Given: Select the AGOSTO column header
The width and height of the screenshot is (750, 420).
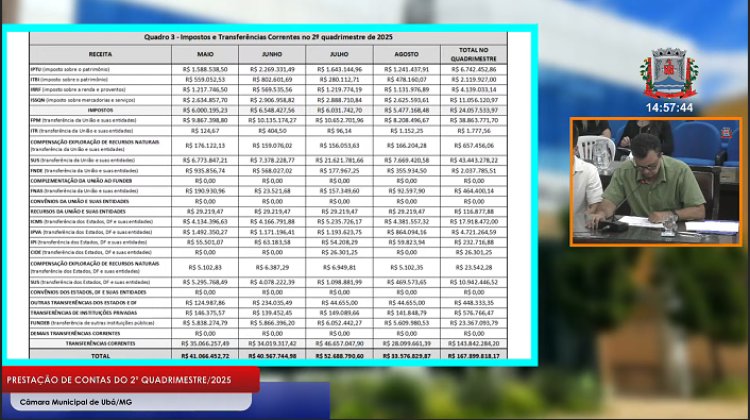Looking at the screenshot, I should (403, 52).
